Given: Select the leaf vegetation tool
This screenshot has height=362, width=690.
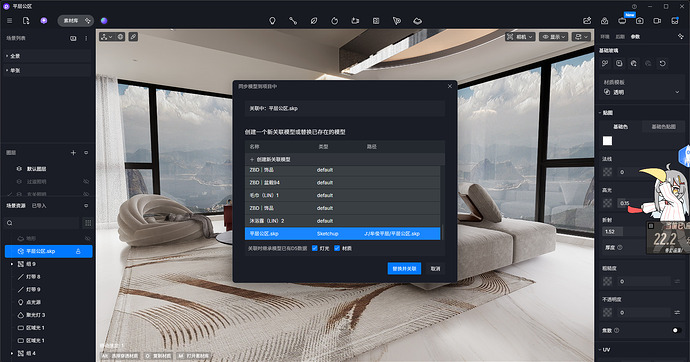Looking at the screenshot, I should coord(314,21).
